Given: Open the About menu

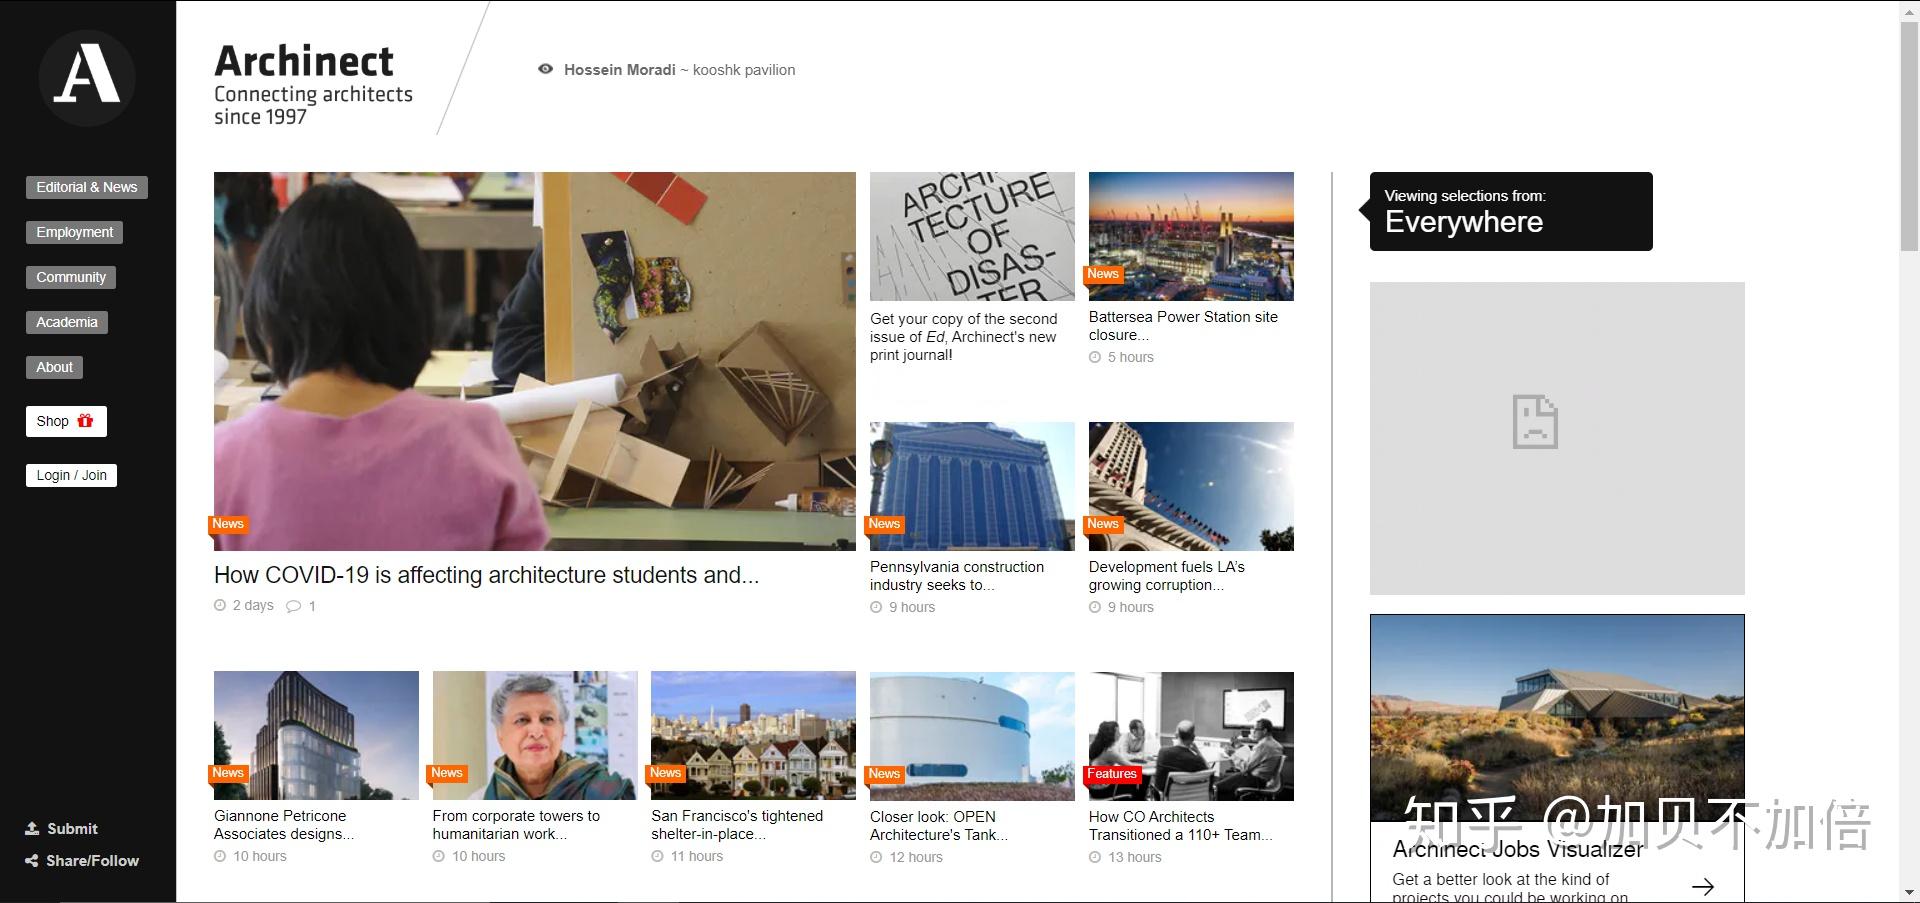Looking at the screenshot, I should point(55,367).
